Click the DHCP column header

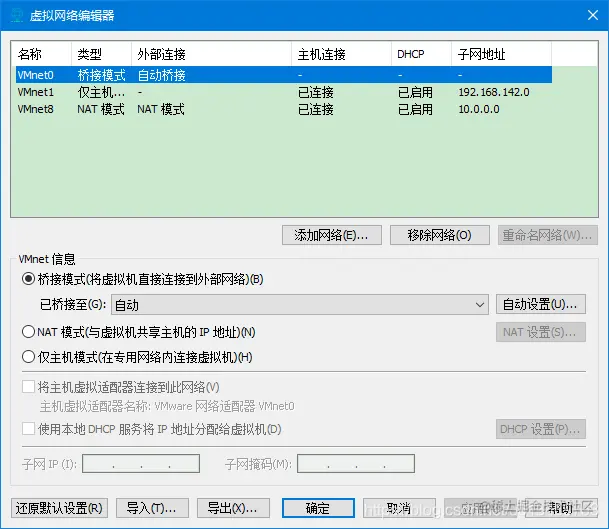click(421, 54)
